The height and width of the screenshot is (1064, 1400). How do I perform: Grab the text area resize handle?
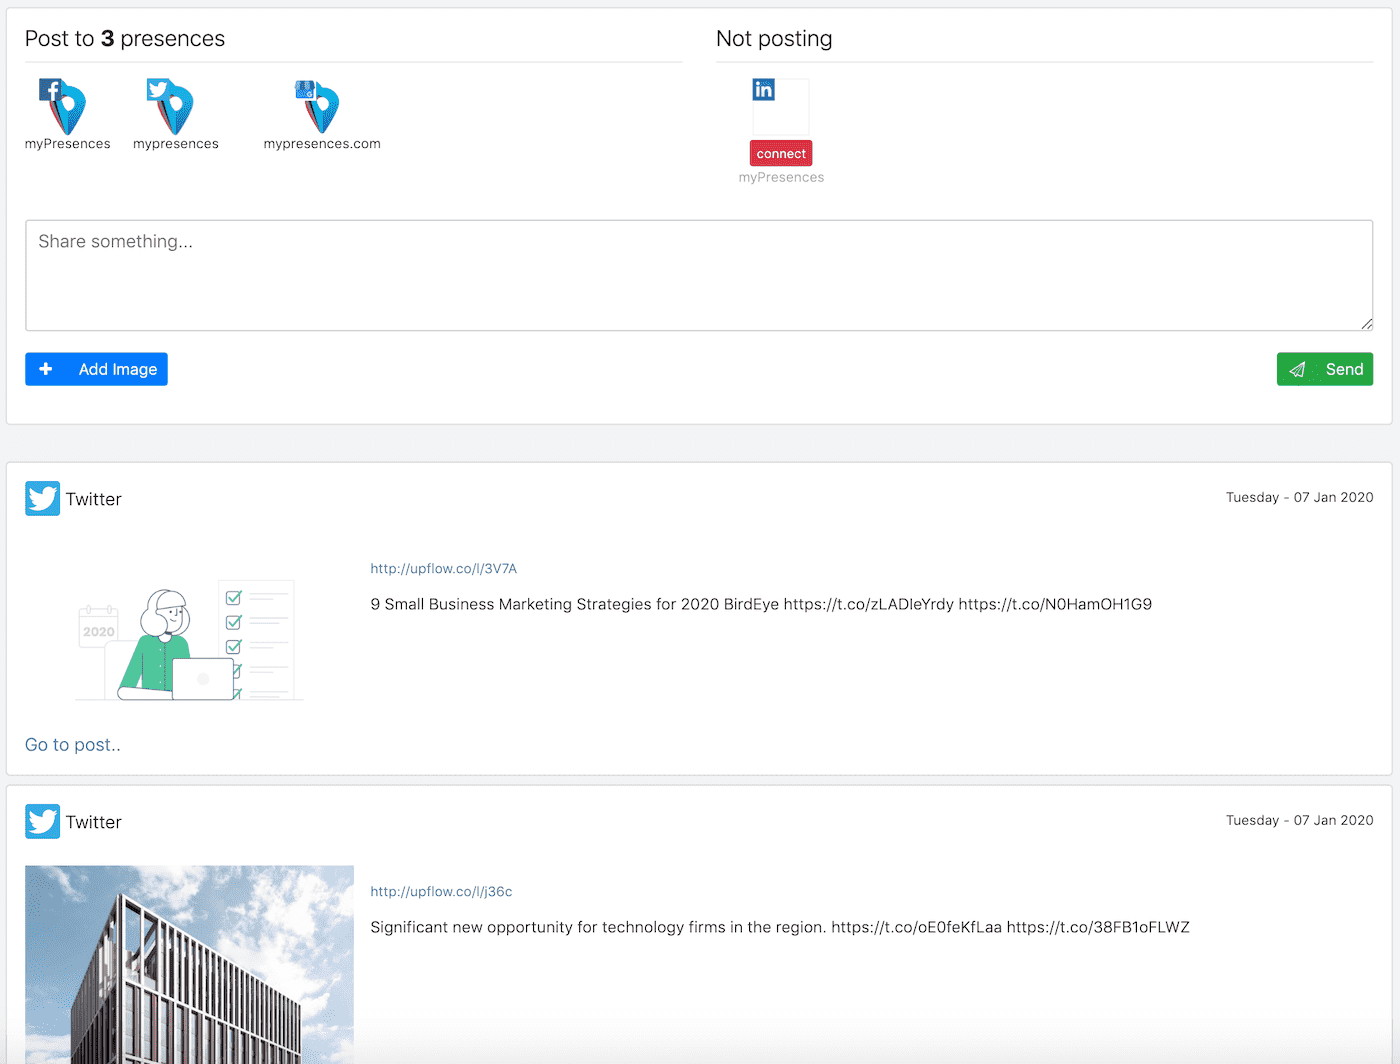[1366, 323]
